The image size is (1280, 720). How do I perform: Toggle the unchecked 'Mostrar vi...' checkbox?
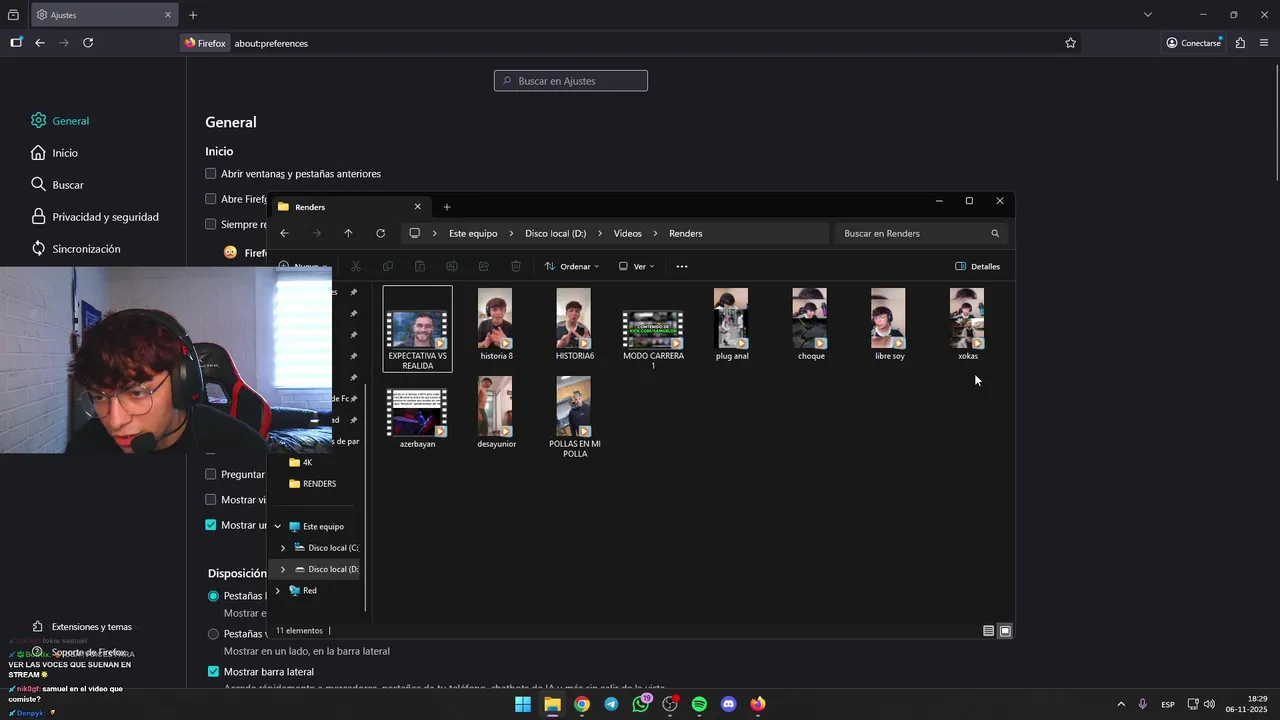[x=210, y=500]
